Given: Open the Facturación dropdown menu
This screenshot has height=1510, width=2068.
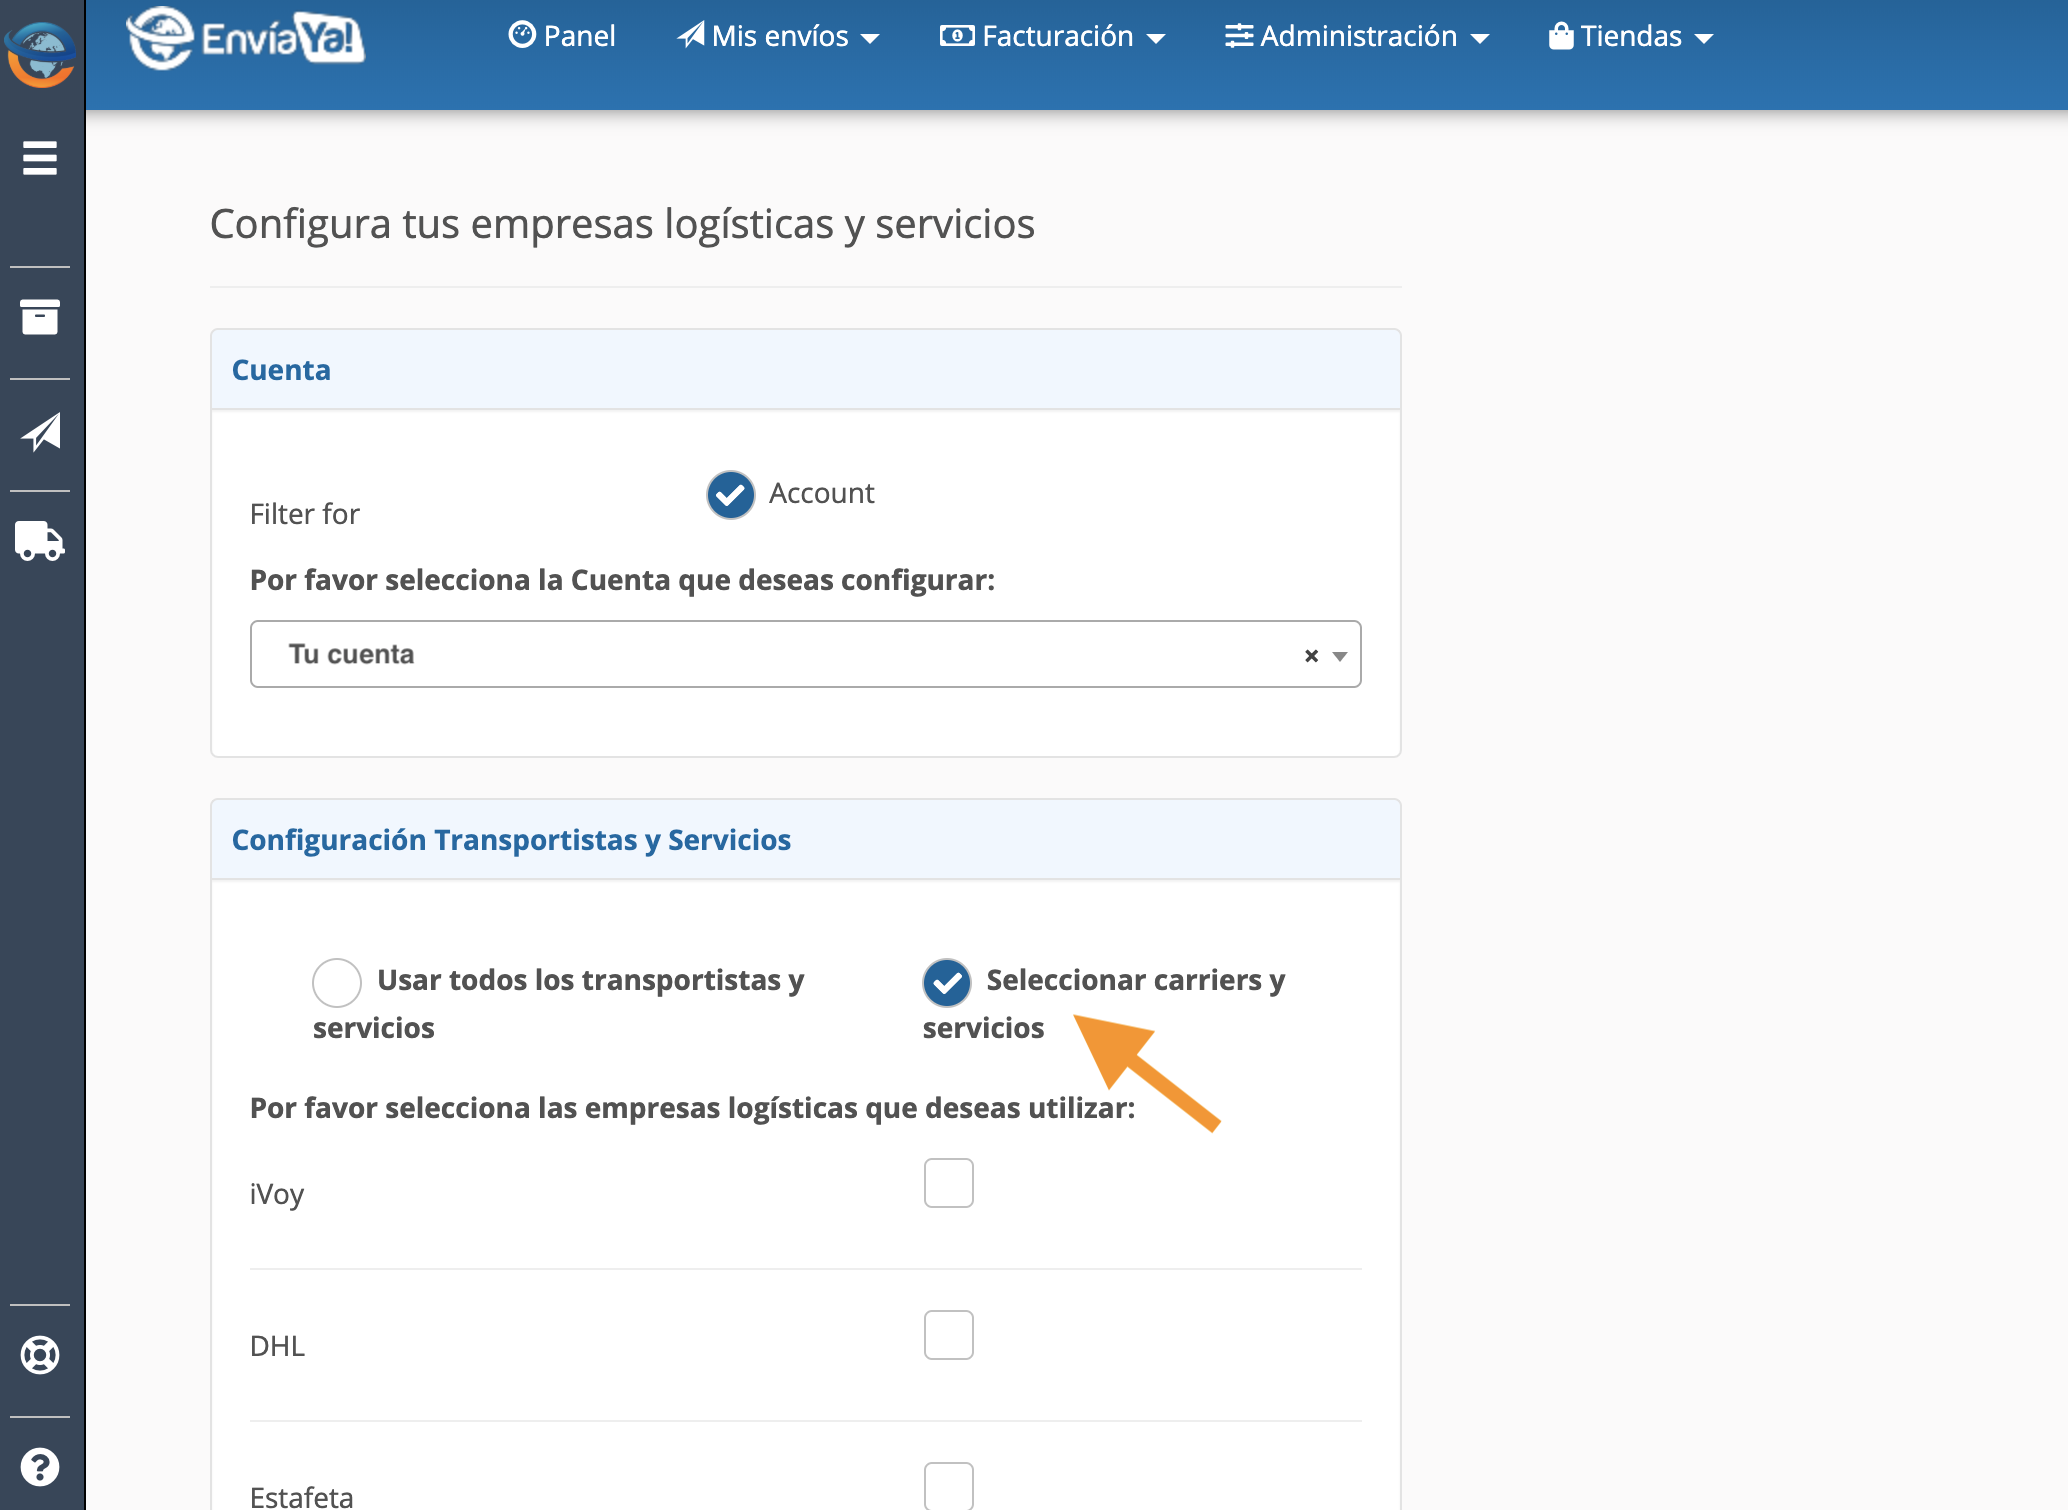Looking at the screenshot, I should point(1053,37).
